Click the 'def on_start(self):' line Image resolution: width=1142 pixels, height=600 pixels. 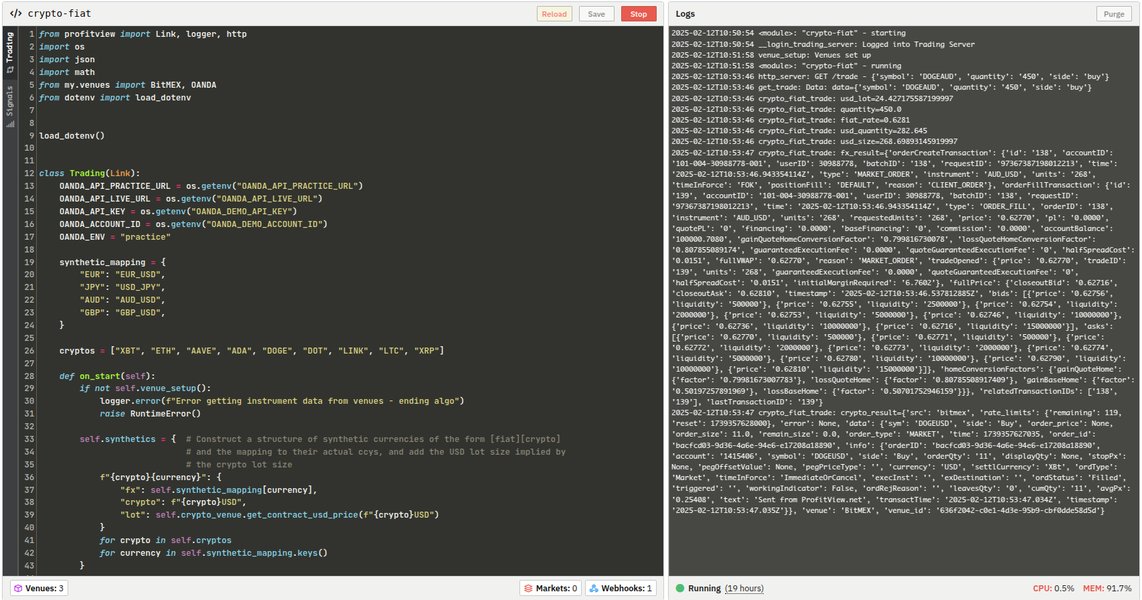[107, 376]
